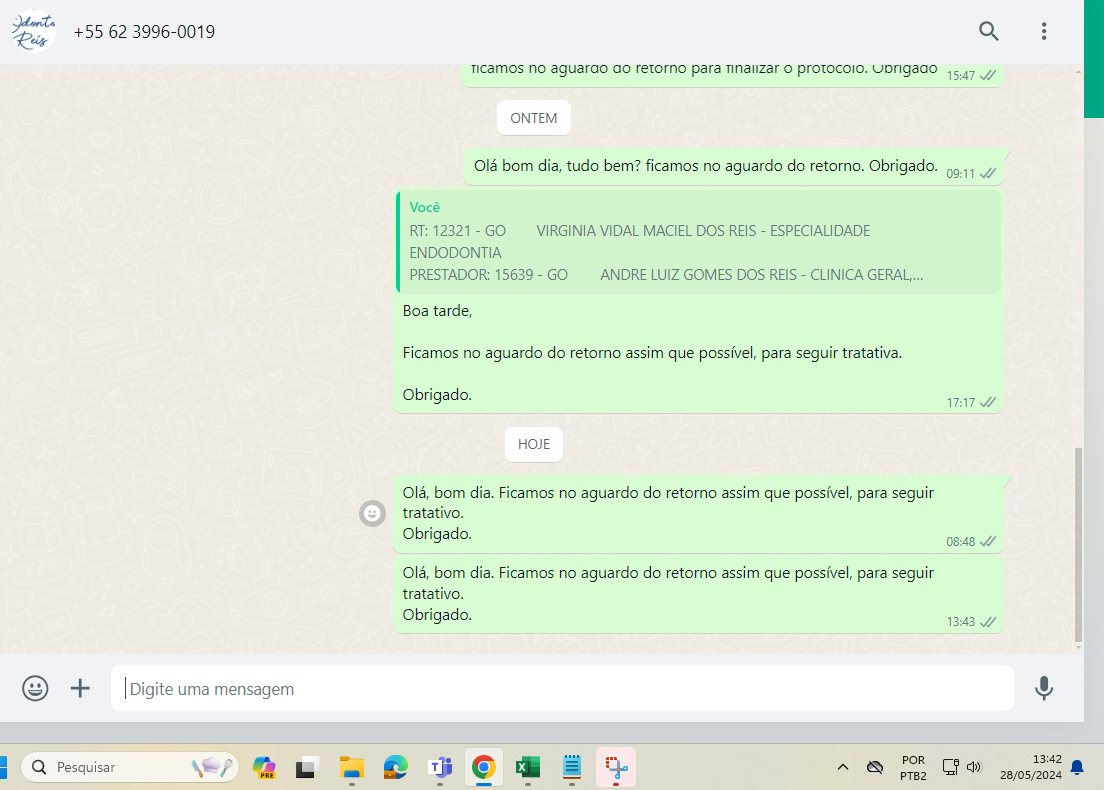Open volume control tray icon
Screen dimensions: 1104x790
(x=974, y=767)
